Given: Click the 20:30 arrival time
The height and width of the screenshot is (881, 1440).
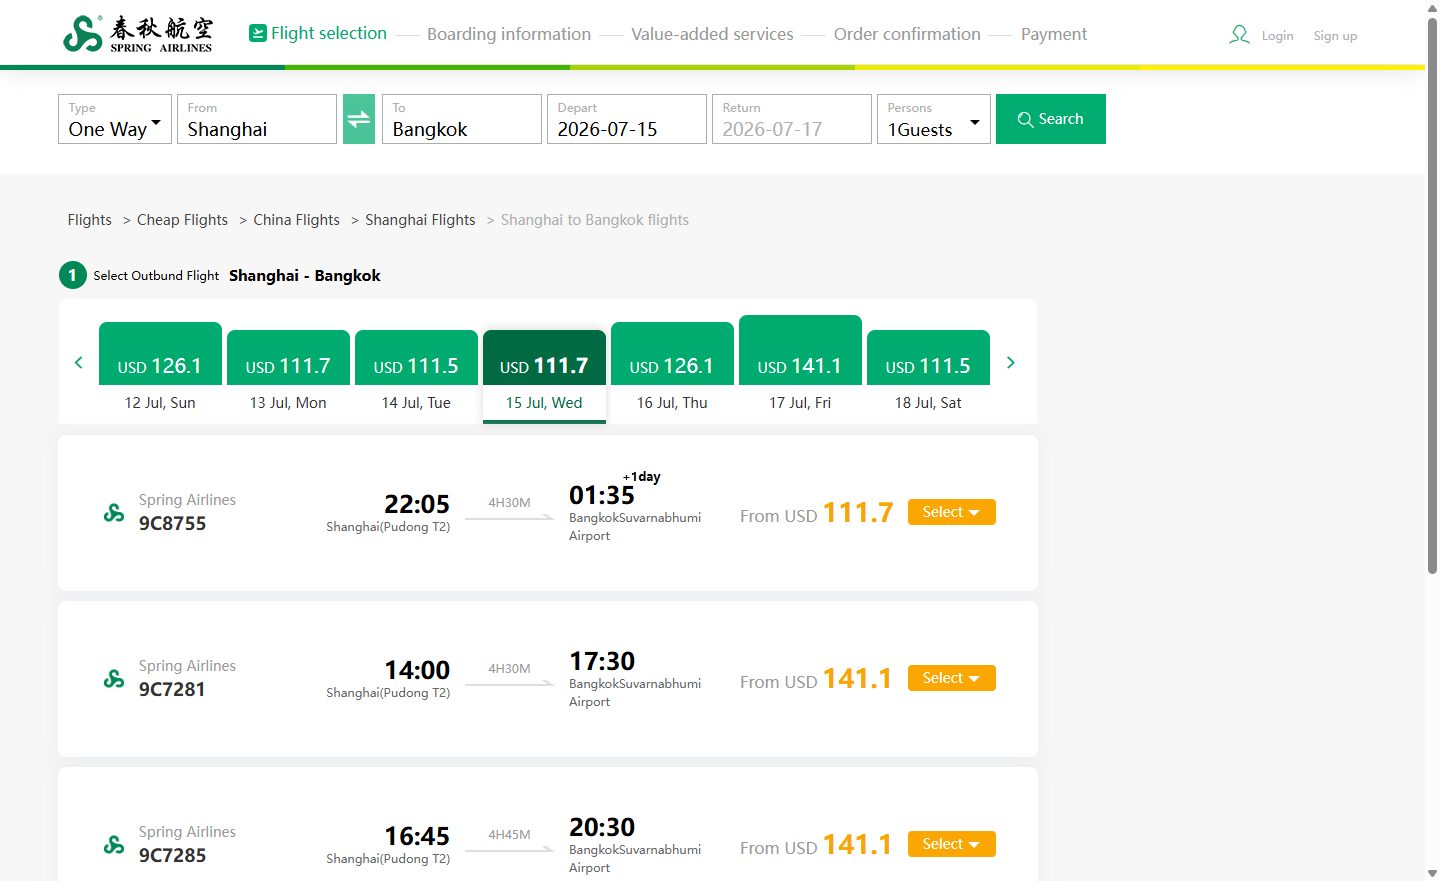Looking at the screenshot, I should [x=602, y=827].
